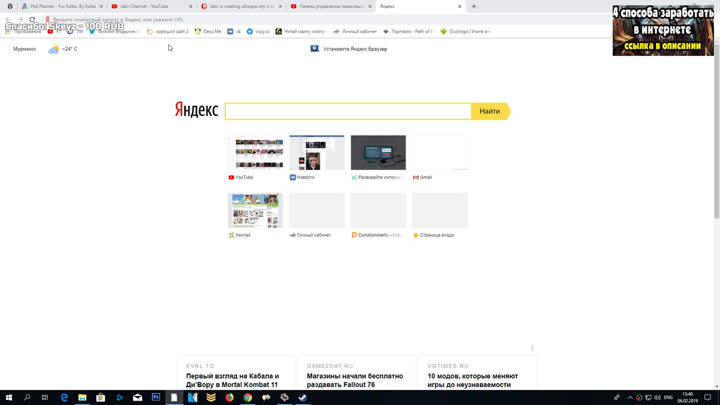Click the ENG language indicator
This screenshot has height=405, width=720.
click(668, 397)
